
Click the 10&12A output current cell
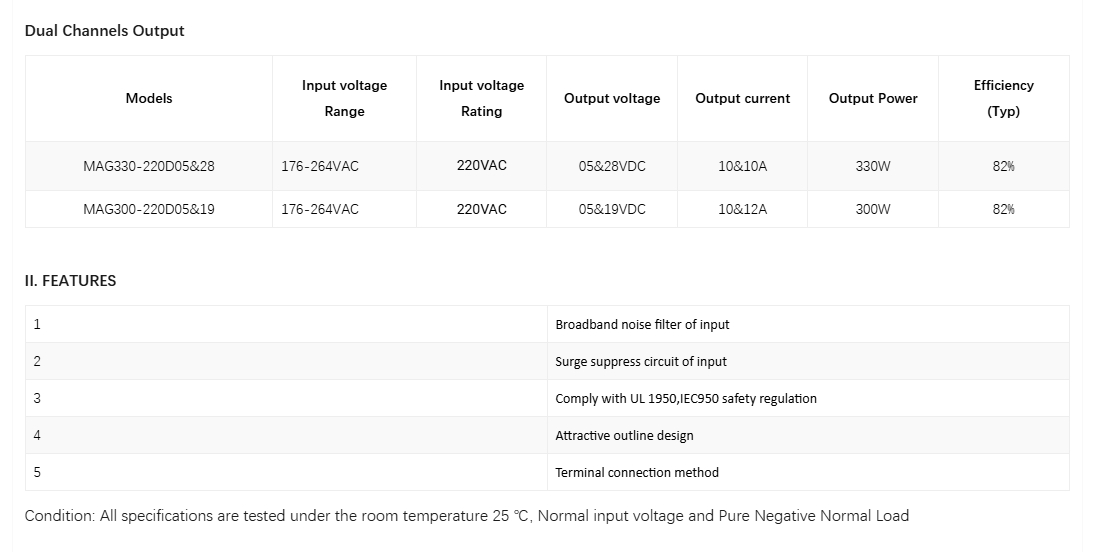(x=742, y=209)
